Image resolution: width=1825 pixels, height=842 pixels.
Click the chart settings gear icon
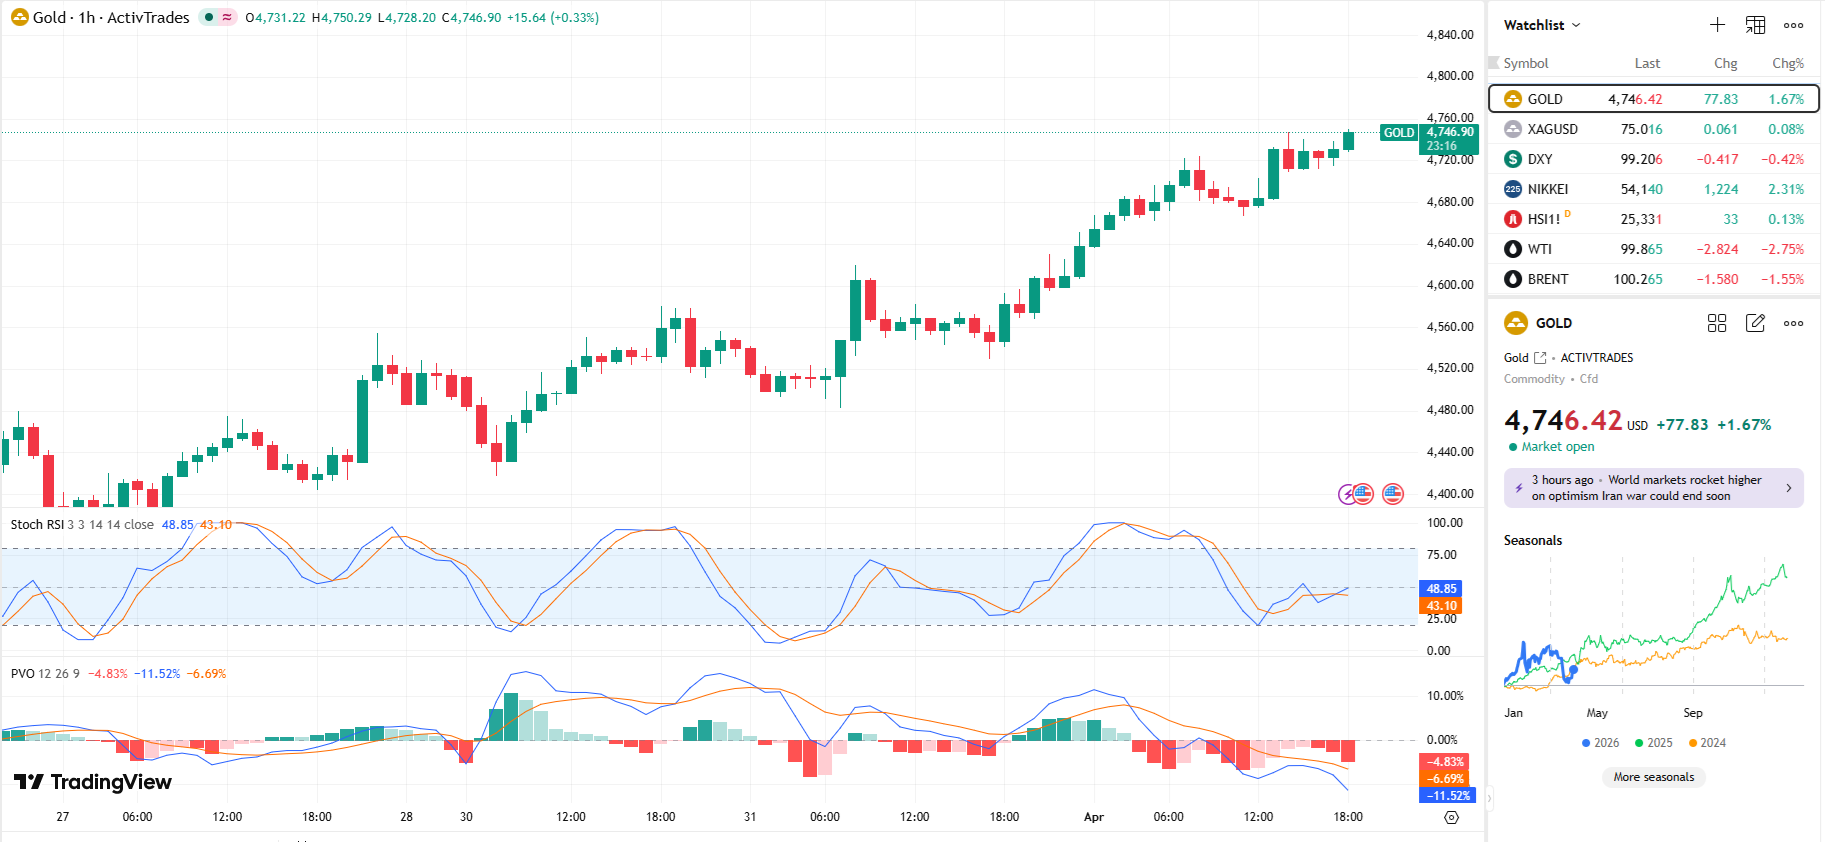click(1451, 817)
